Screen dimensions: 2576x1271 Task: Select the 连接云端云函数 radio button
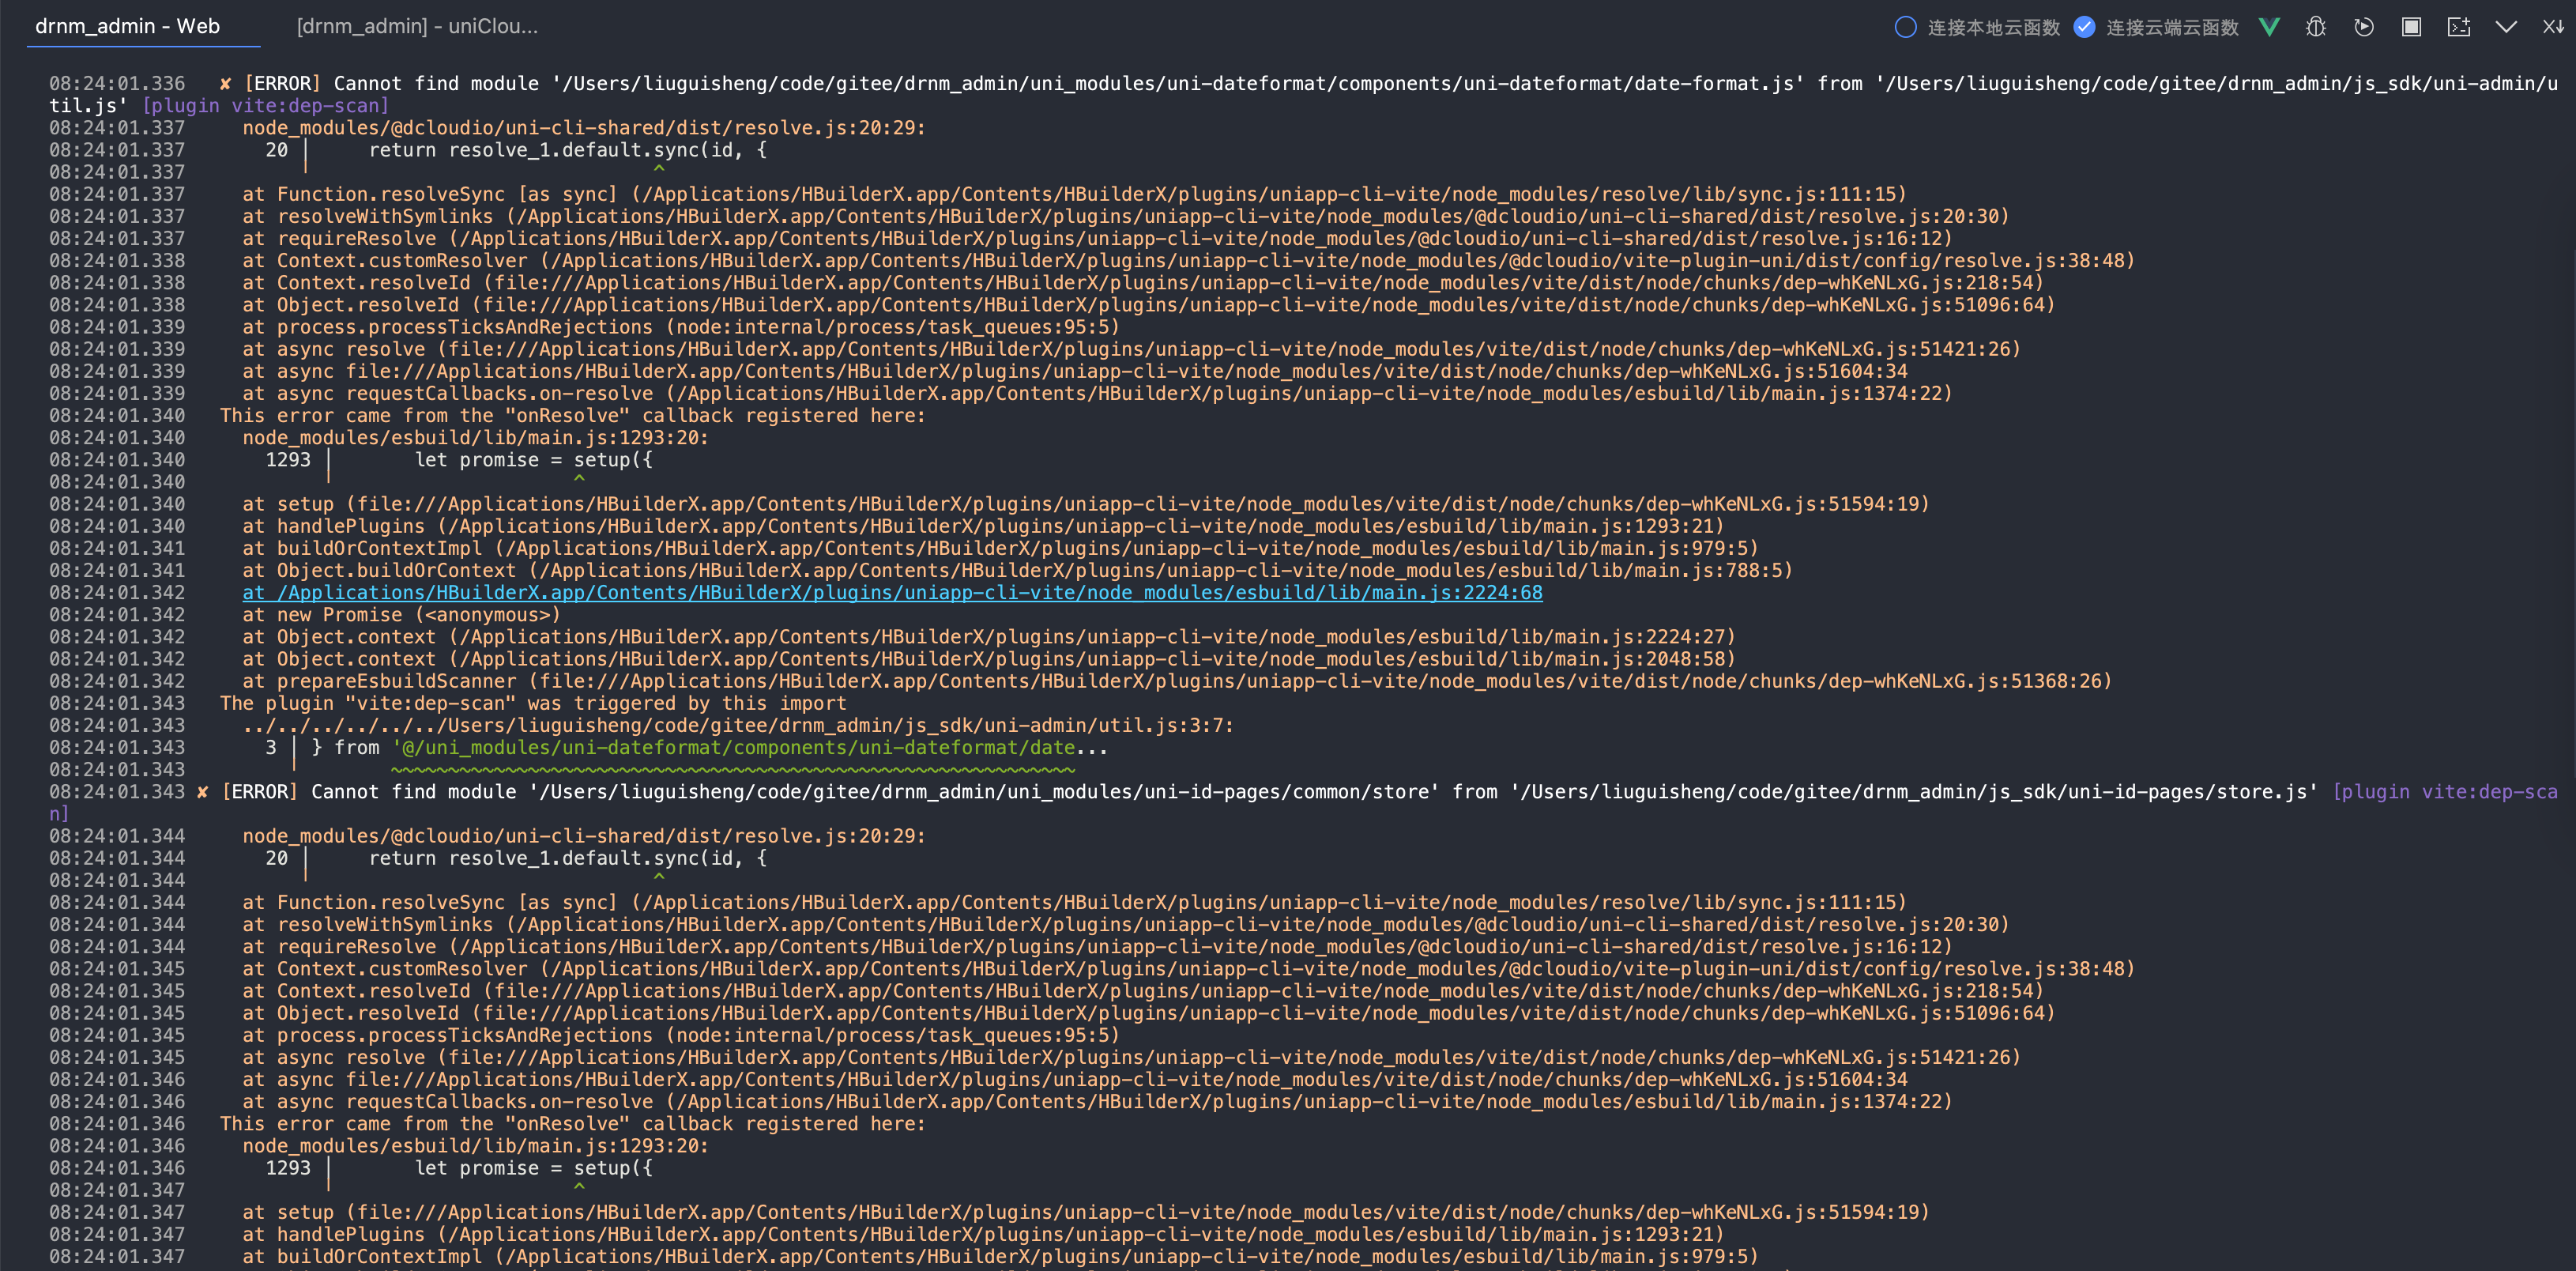click(x=2084, y=27)
